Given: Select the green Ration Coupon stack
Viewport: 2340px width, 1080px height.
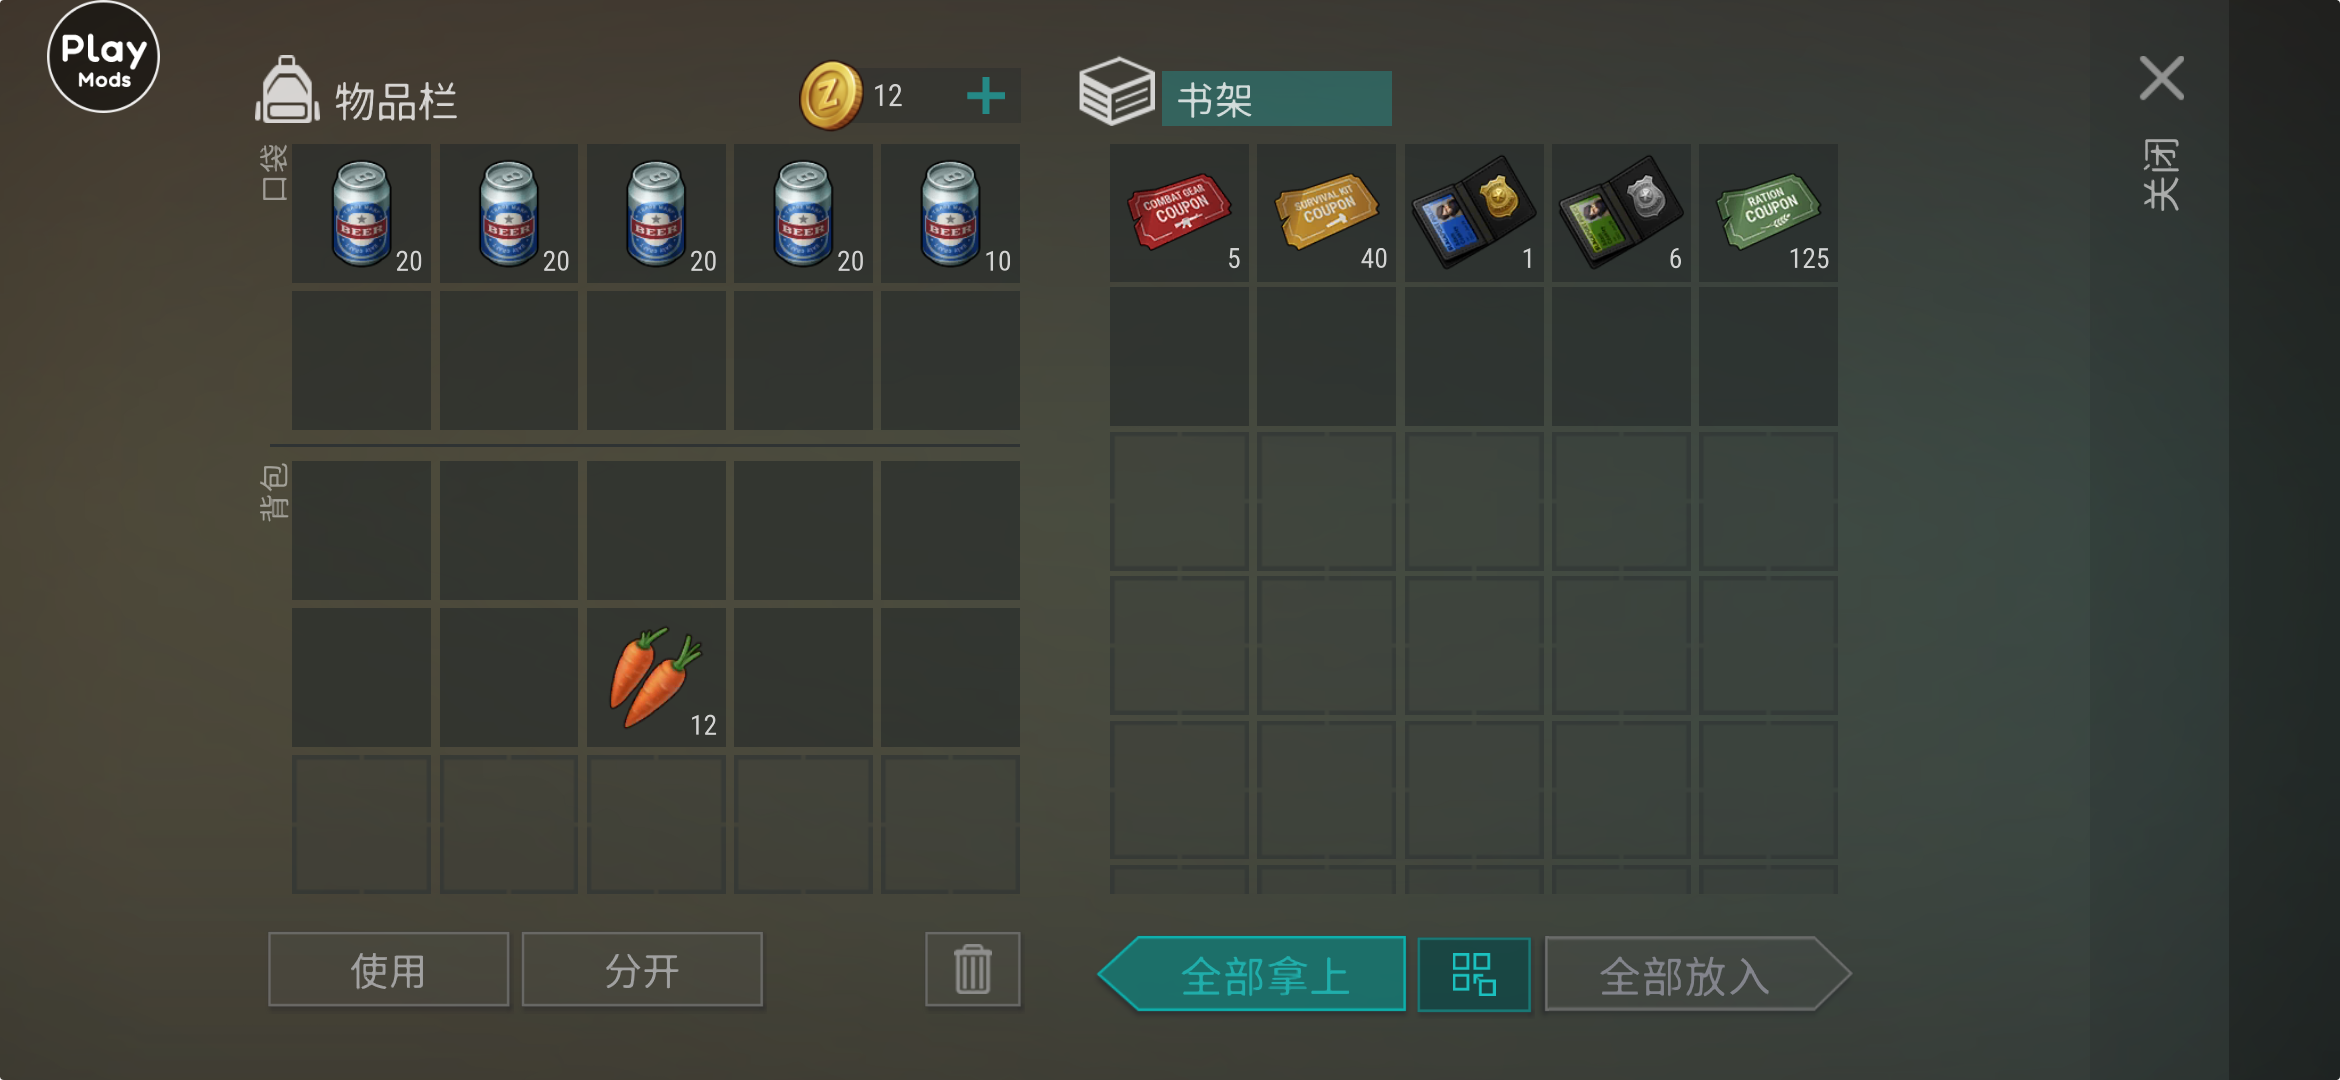Looking at the screenshot, I should (x=1768, y=212).
